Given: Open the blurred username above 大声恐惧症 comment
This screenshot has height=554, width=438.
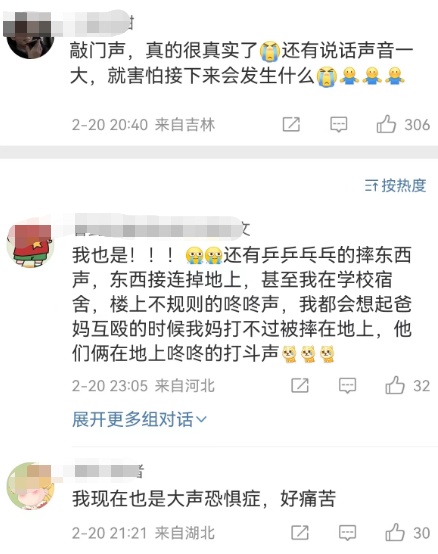Looking at the screenshot, I should point(108,470).
